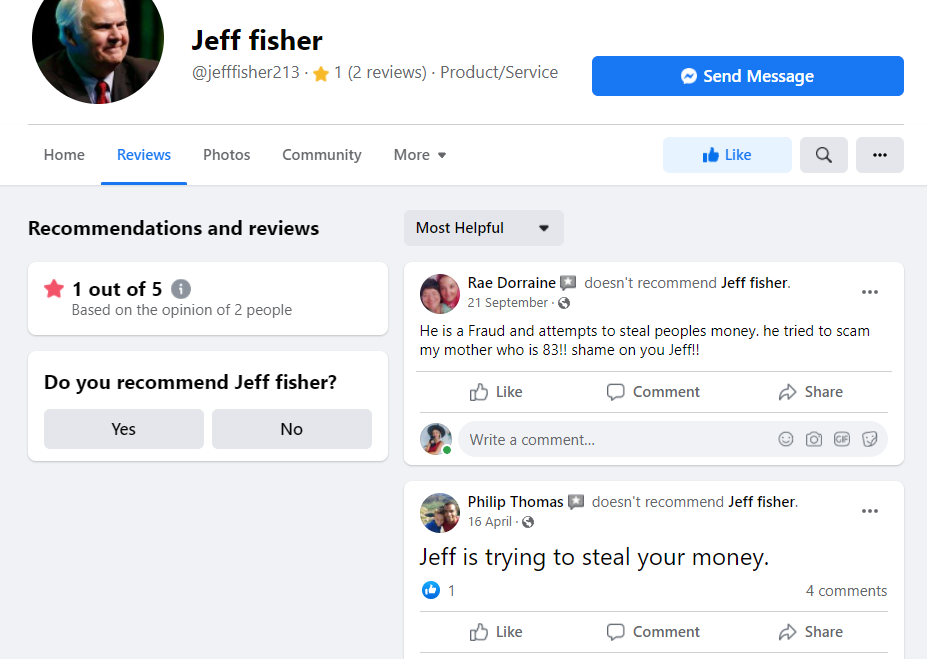Attach a photo using the camera icon

[814, 439]
